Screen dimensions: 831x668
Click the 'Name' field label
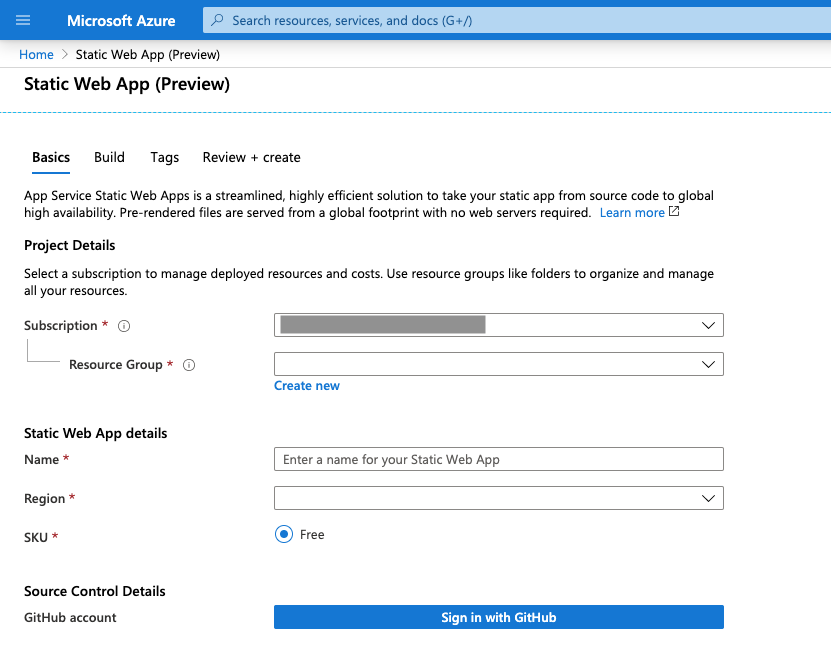point(41,460)
